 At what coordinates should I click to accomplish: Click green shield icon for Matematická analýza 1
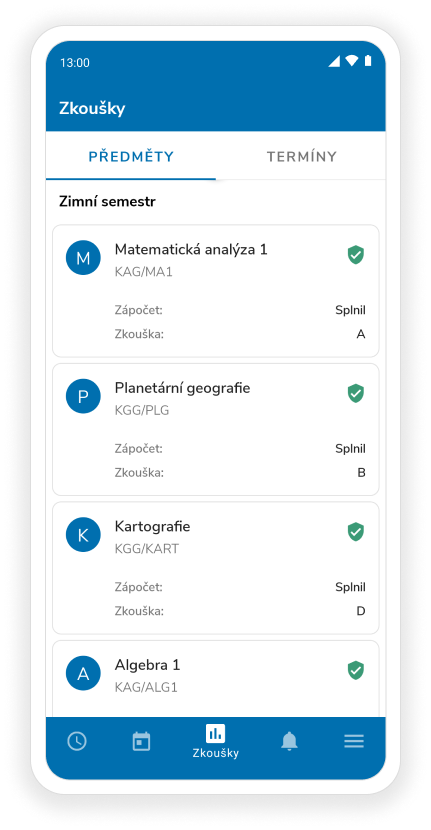tap(355, 255)
